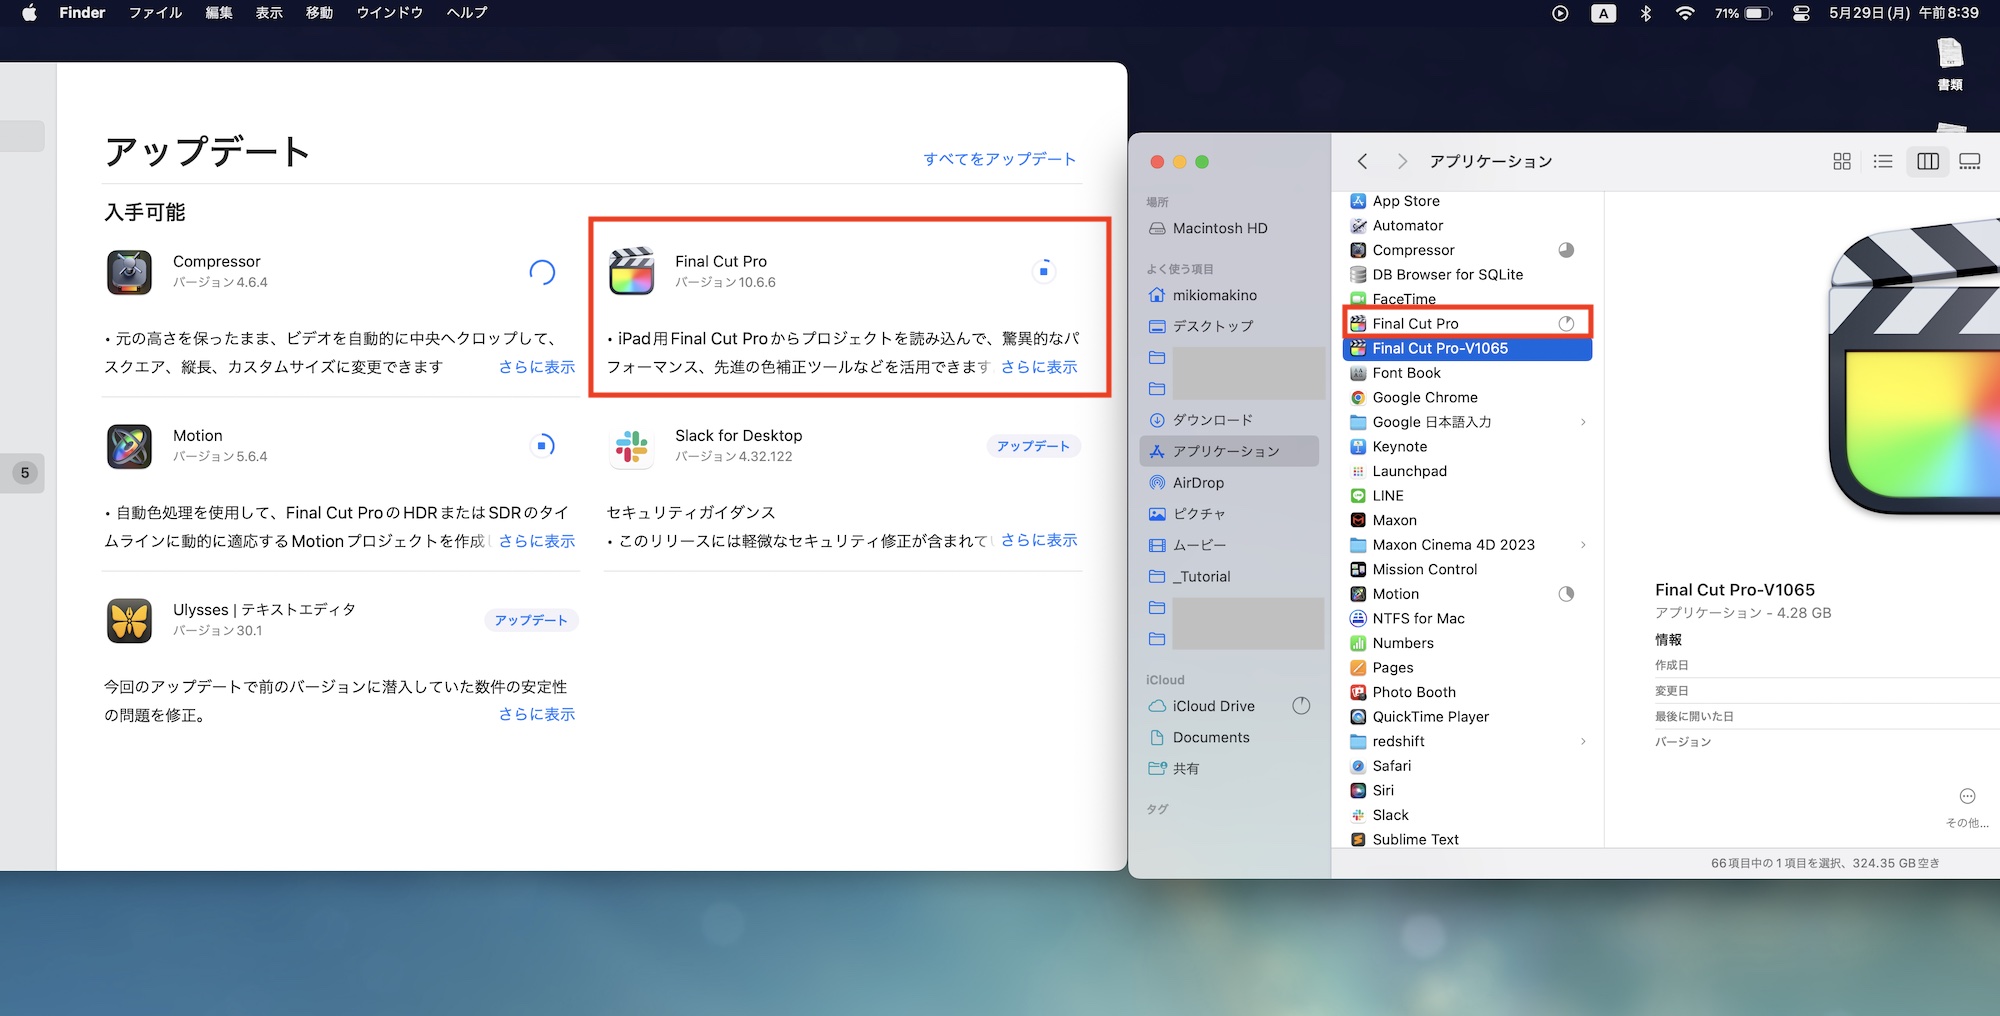Open デスクトップ in Finder sidebar

(1229, 326)
